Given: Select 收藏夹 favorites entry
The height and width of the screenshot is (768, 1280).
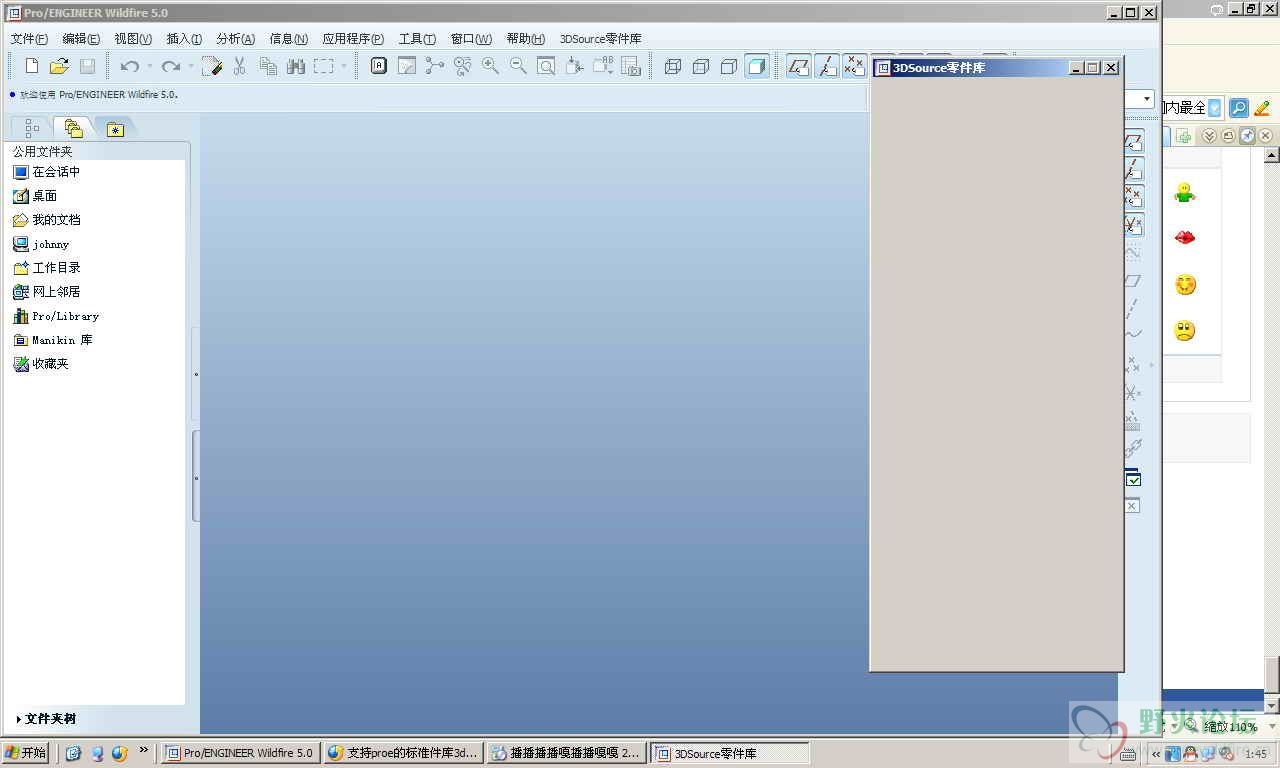Looking at the screenshot, I should [x=41, y=364].
